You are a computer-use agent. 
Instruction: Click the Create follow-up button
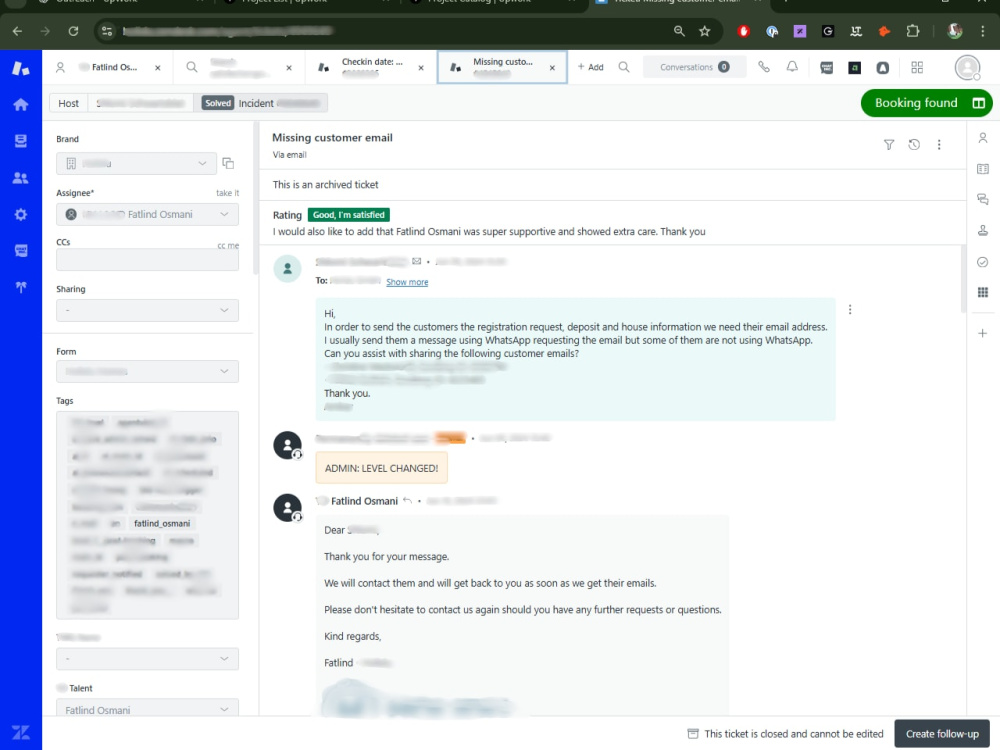942,733
